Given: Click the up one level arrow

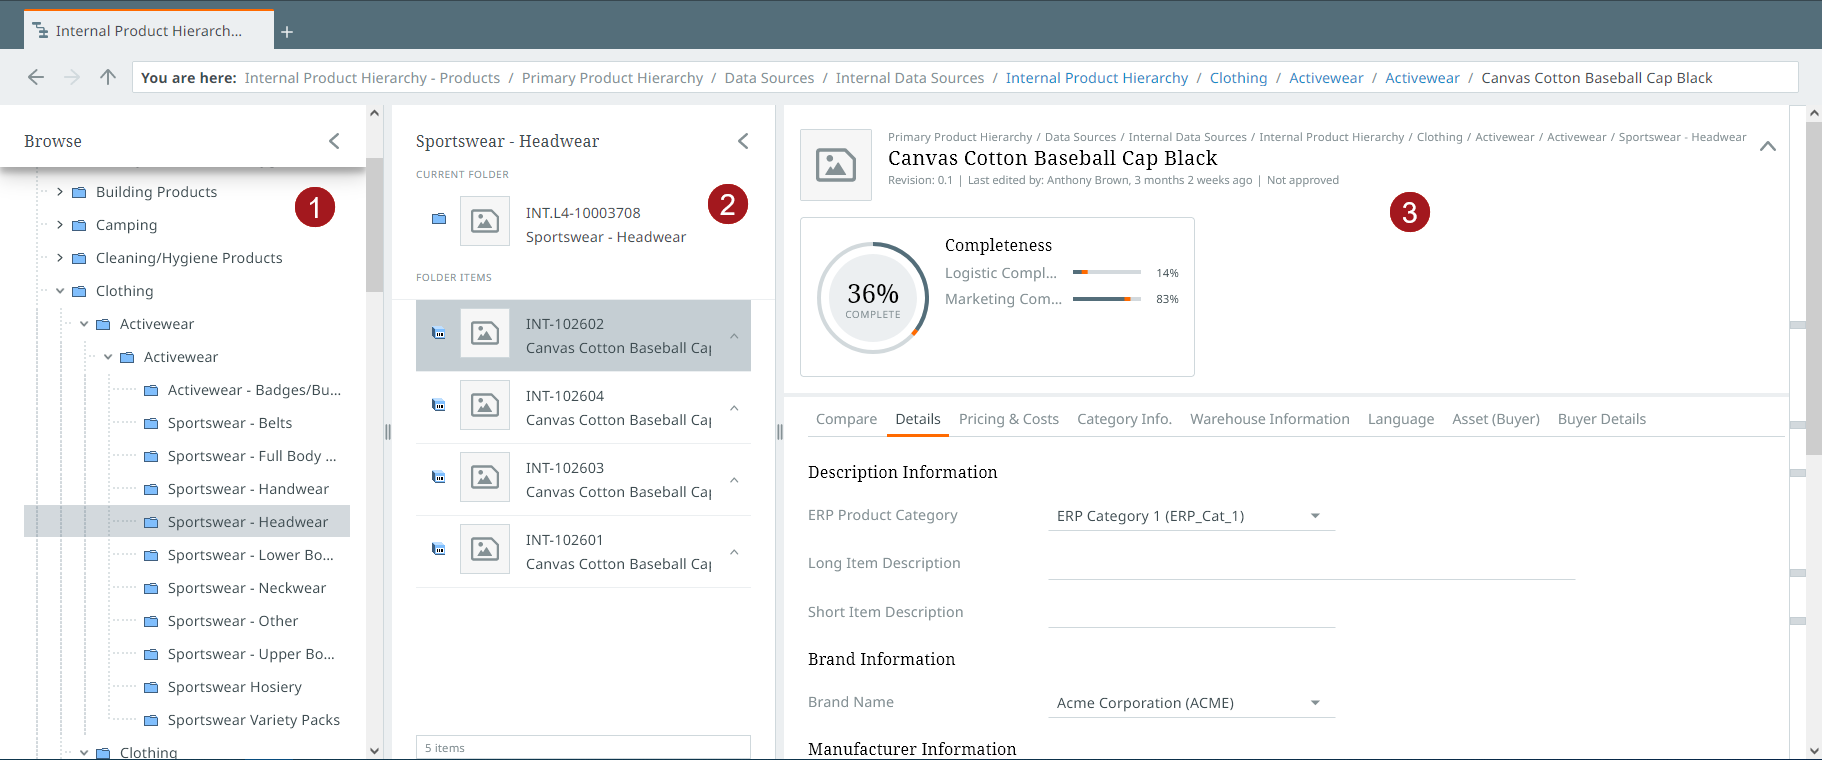Looking at the screenshot, I should (108, 77).
